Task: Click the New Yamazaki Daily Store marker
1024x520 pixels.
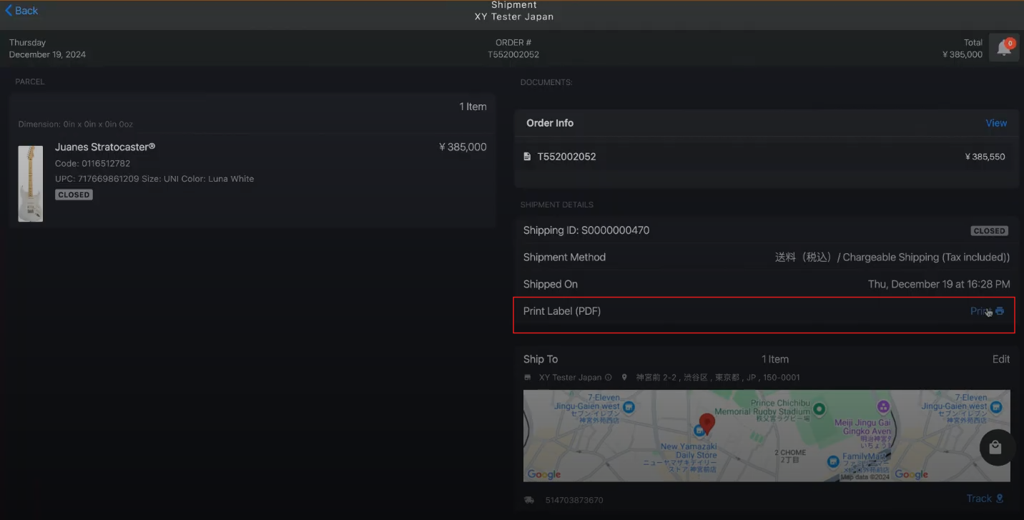Action: tap(699, 431)
